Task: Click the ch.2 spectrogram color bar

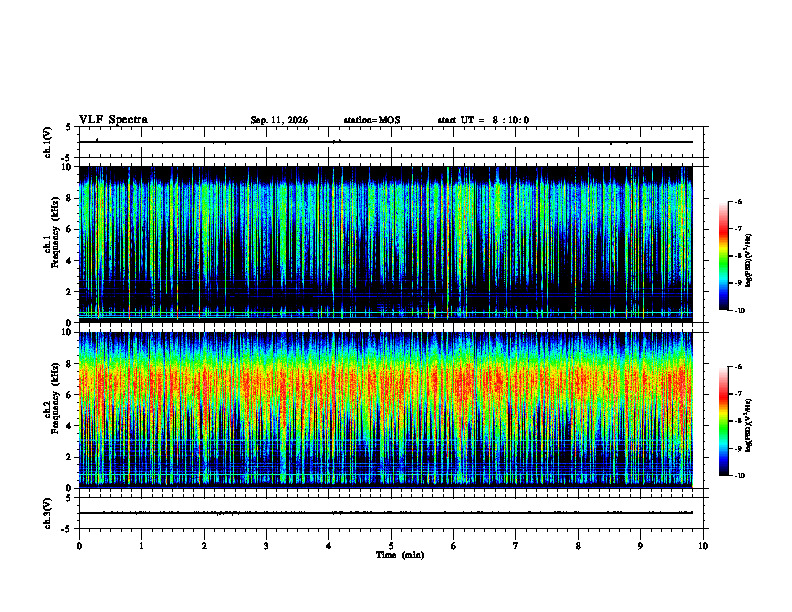Action: [x=724, y=421]
